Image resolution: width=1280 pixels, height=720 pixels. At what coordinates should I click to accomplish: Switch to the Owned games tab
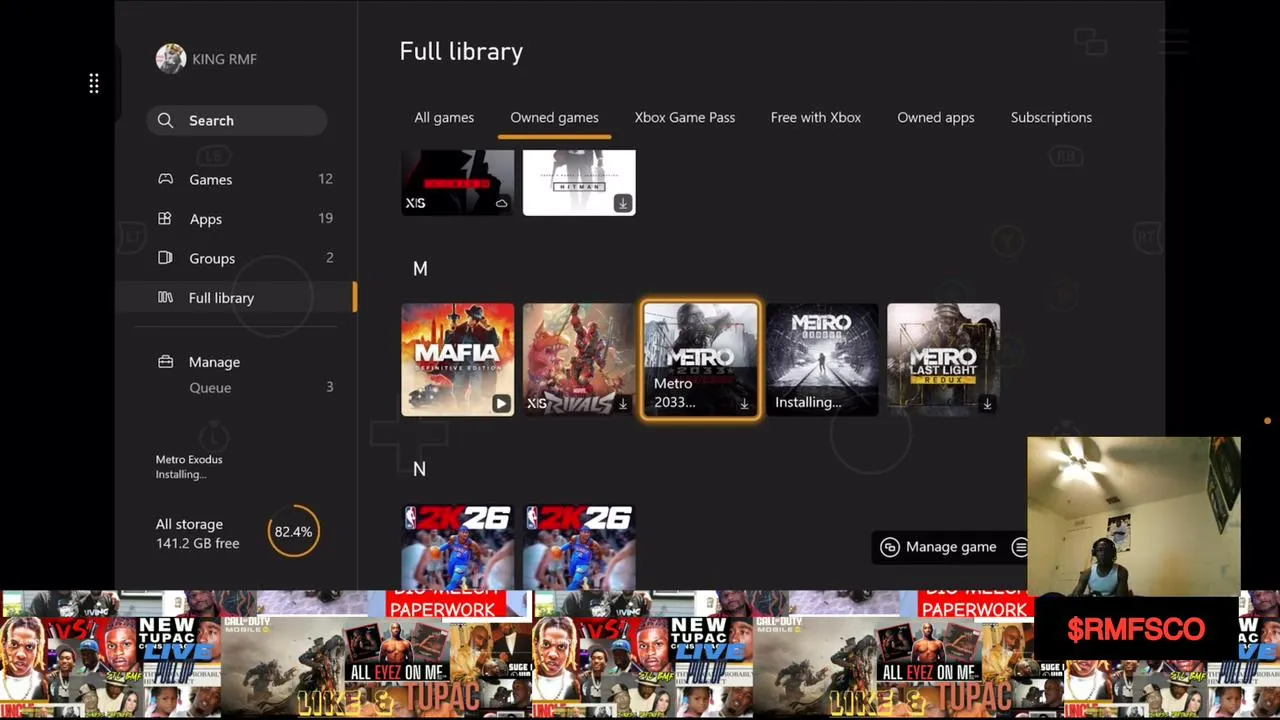[554, 117]
